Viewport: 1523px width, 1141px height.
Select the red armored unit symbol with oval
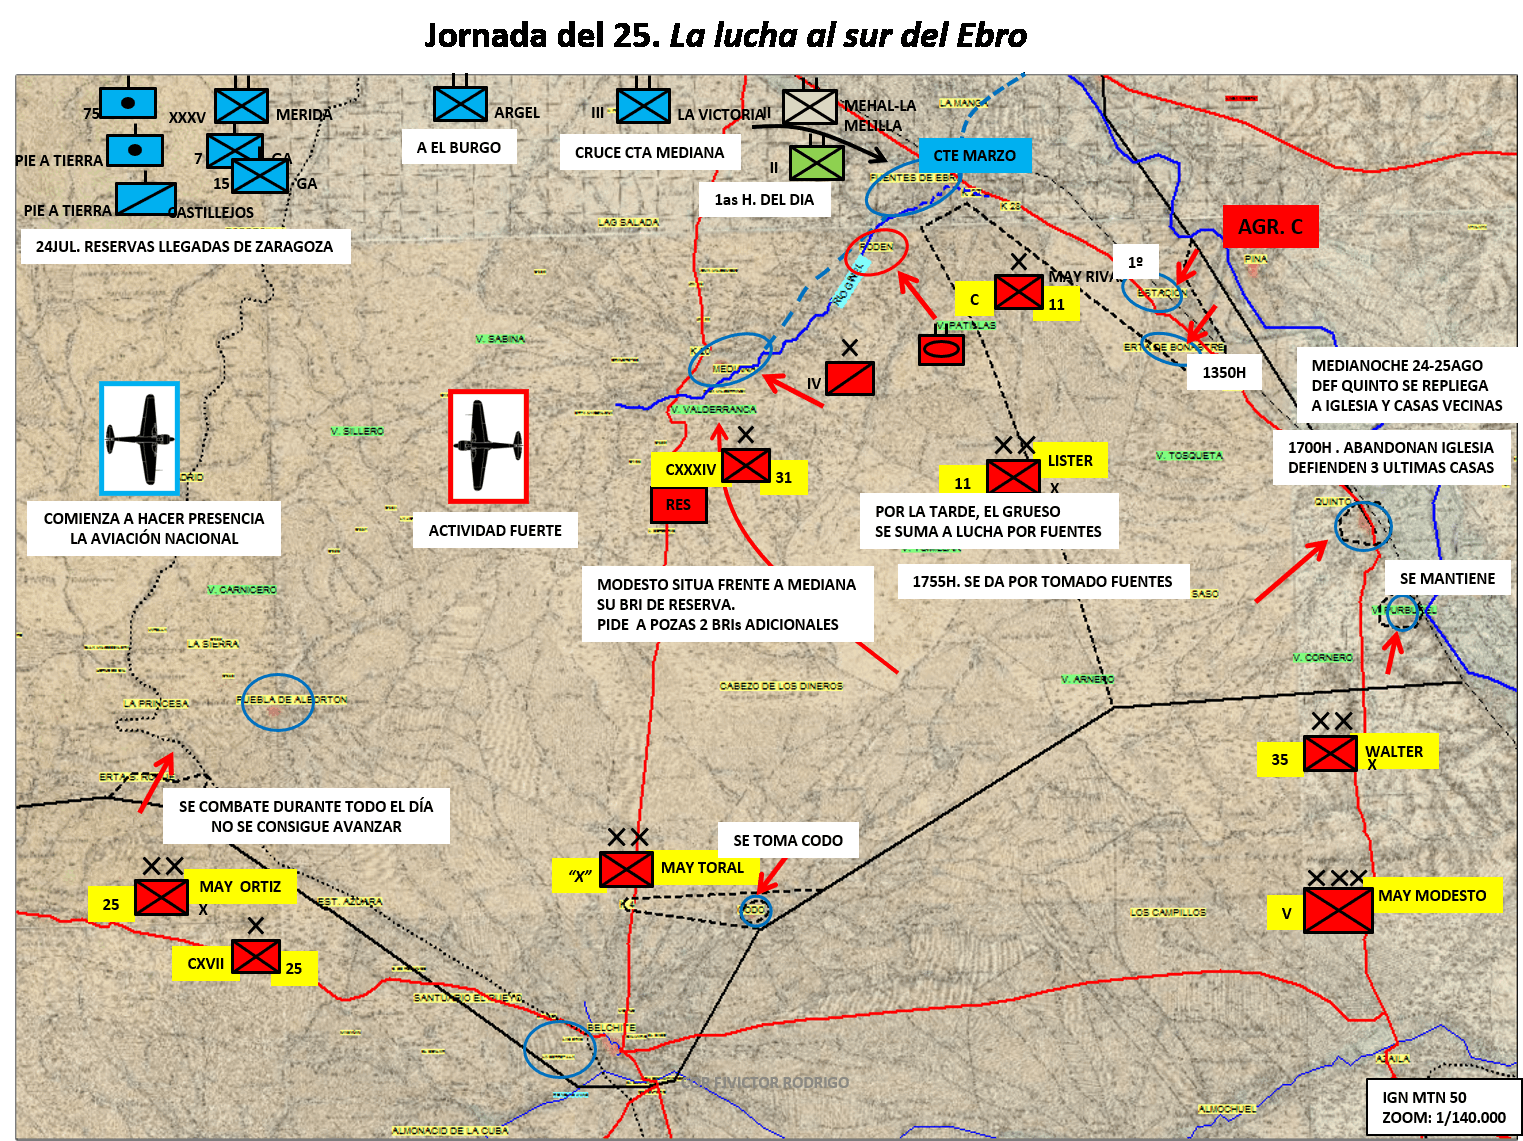pos(941,349)
